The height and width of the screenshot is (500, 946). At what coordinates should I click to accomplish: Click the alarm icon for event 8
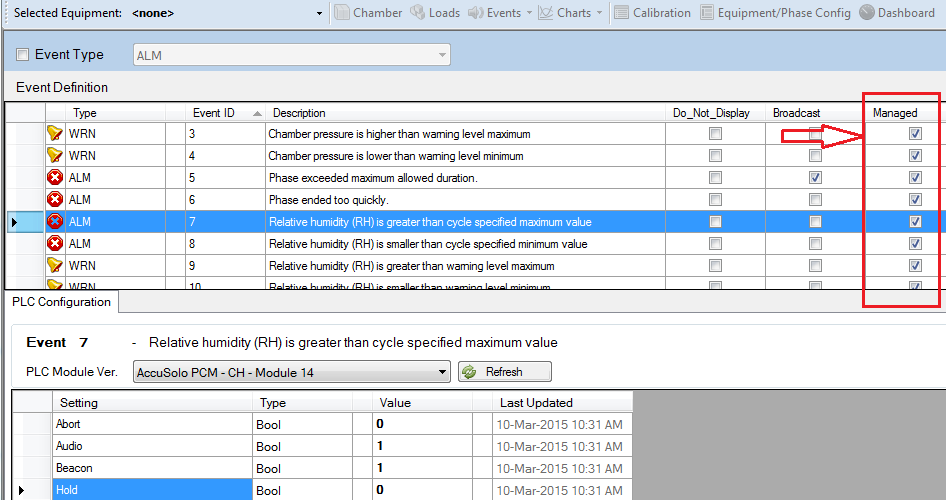[54, 244]
